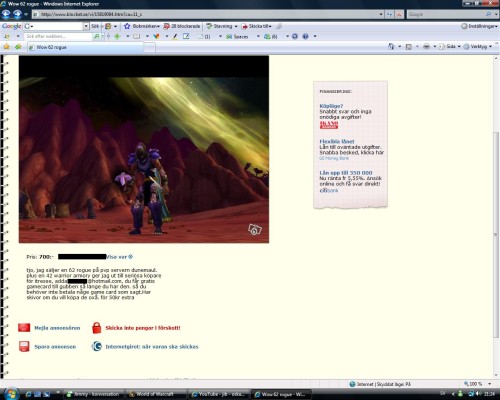
Task: Open the Sida menu in command bar
Action: tap(449, 47)
